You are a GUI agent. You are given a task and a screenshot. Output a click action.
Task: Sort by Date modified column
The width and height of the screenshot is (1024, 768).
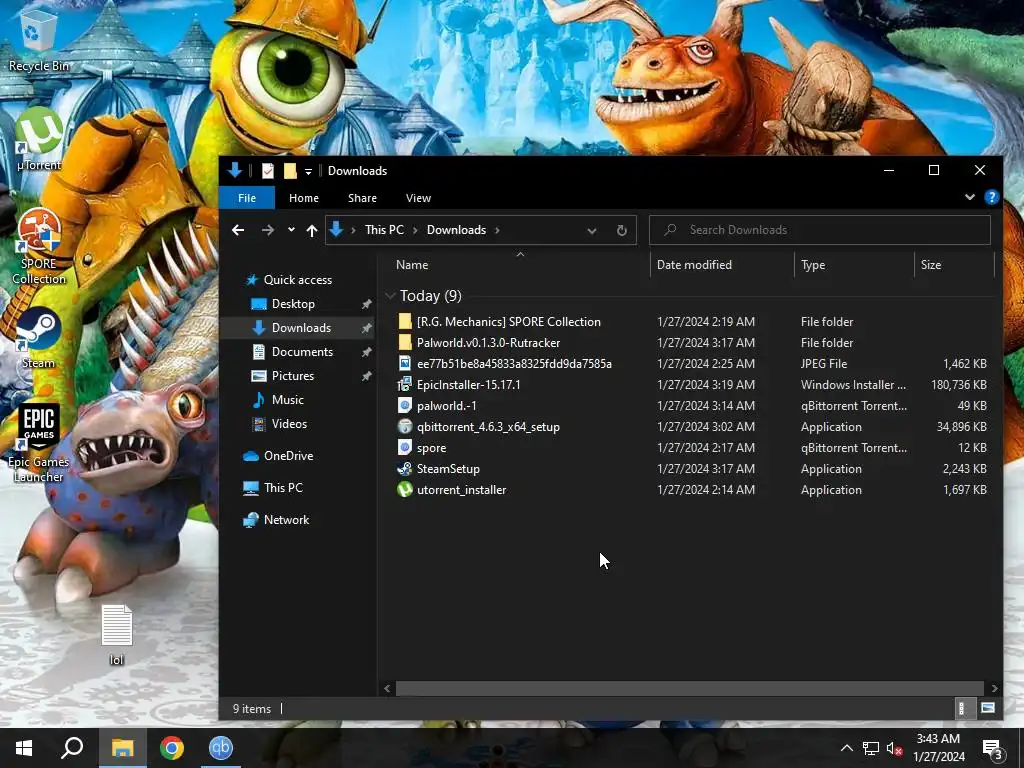722,264
